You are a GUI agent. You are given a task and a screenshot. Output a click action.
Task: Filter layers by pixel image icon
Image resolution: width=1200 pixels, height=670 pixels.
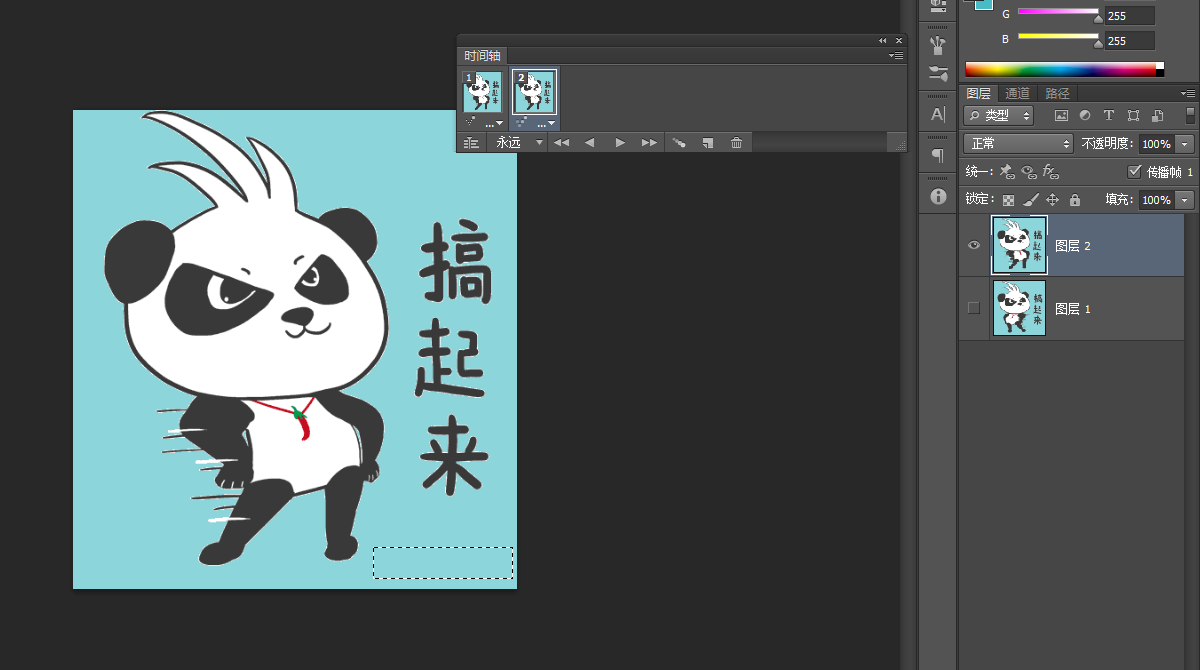point(1062,116)
